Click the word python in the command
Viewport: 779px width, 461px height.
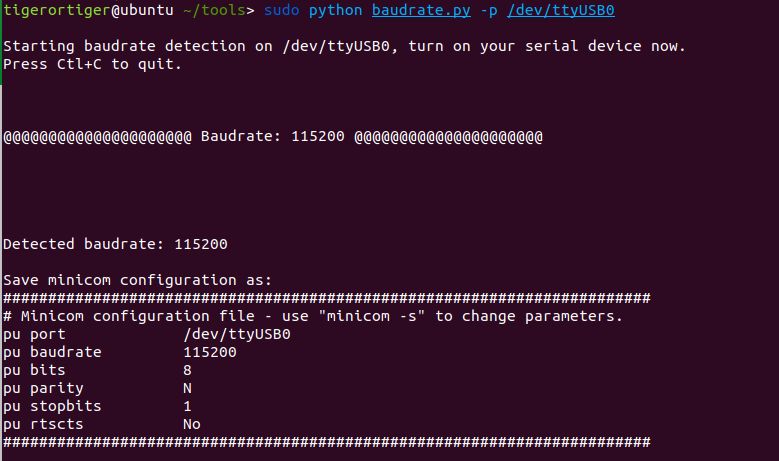pyautogui.click(x=335, y=10)
